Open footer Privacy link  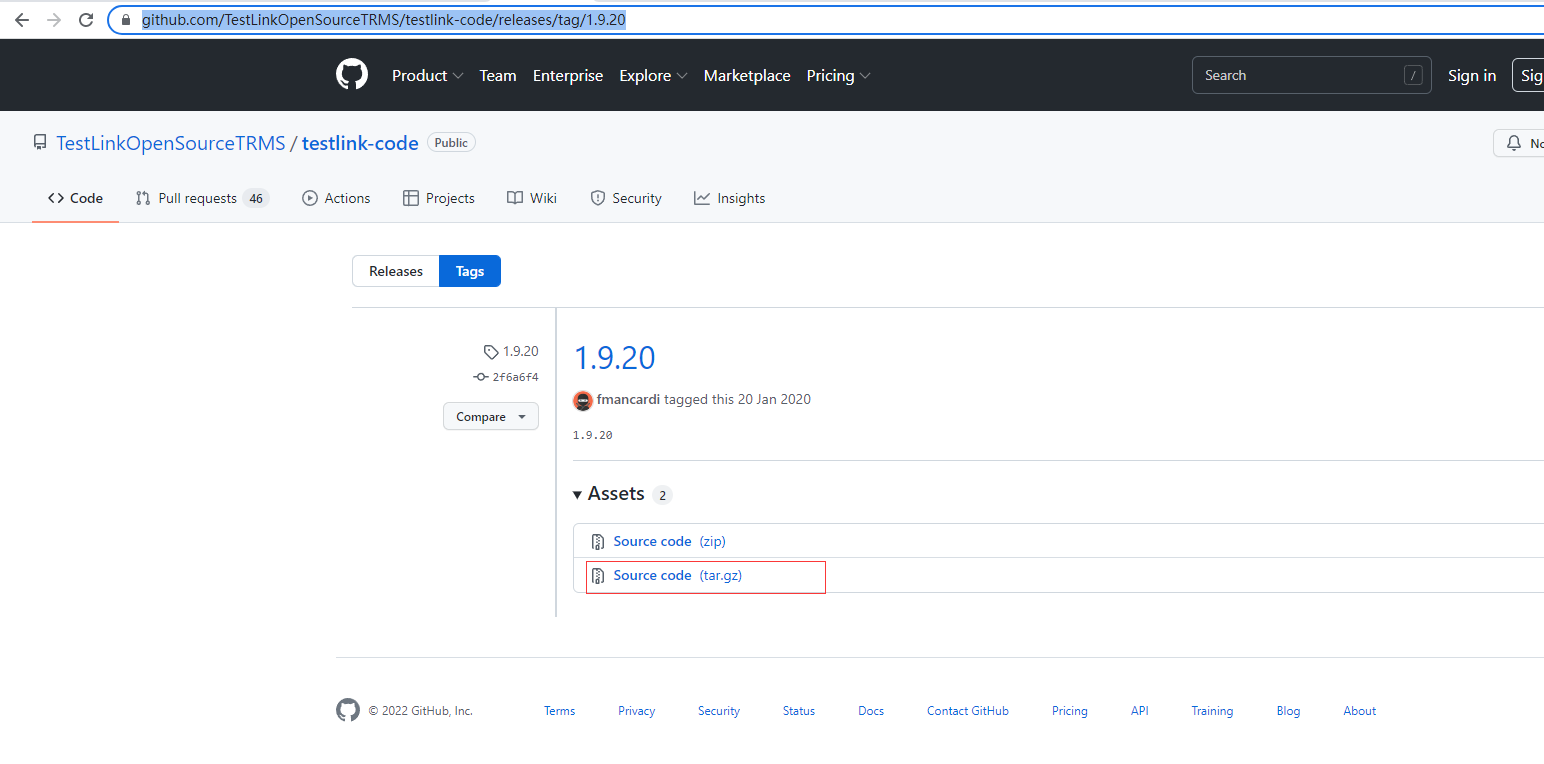(x=637, y=711)
